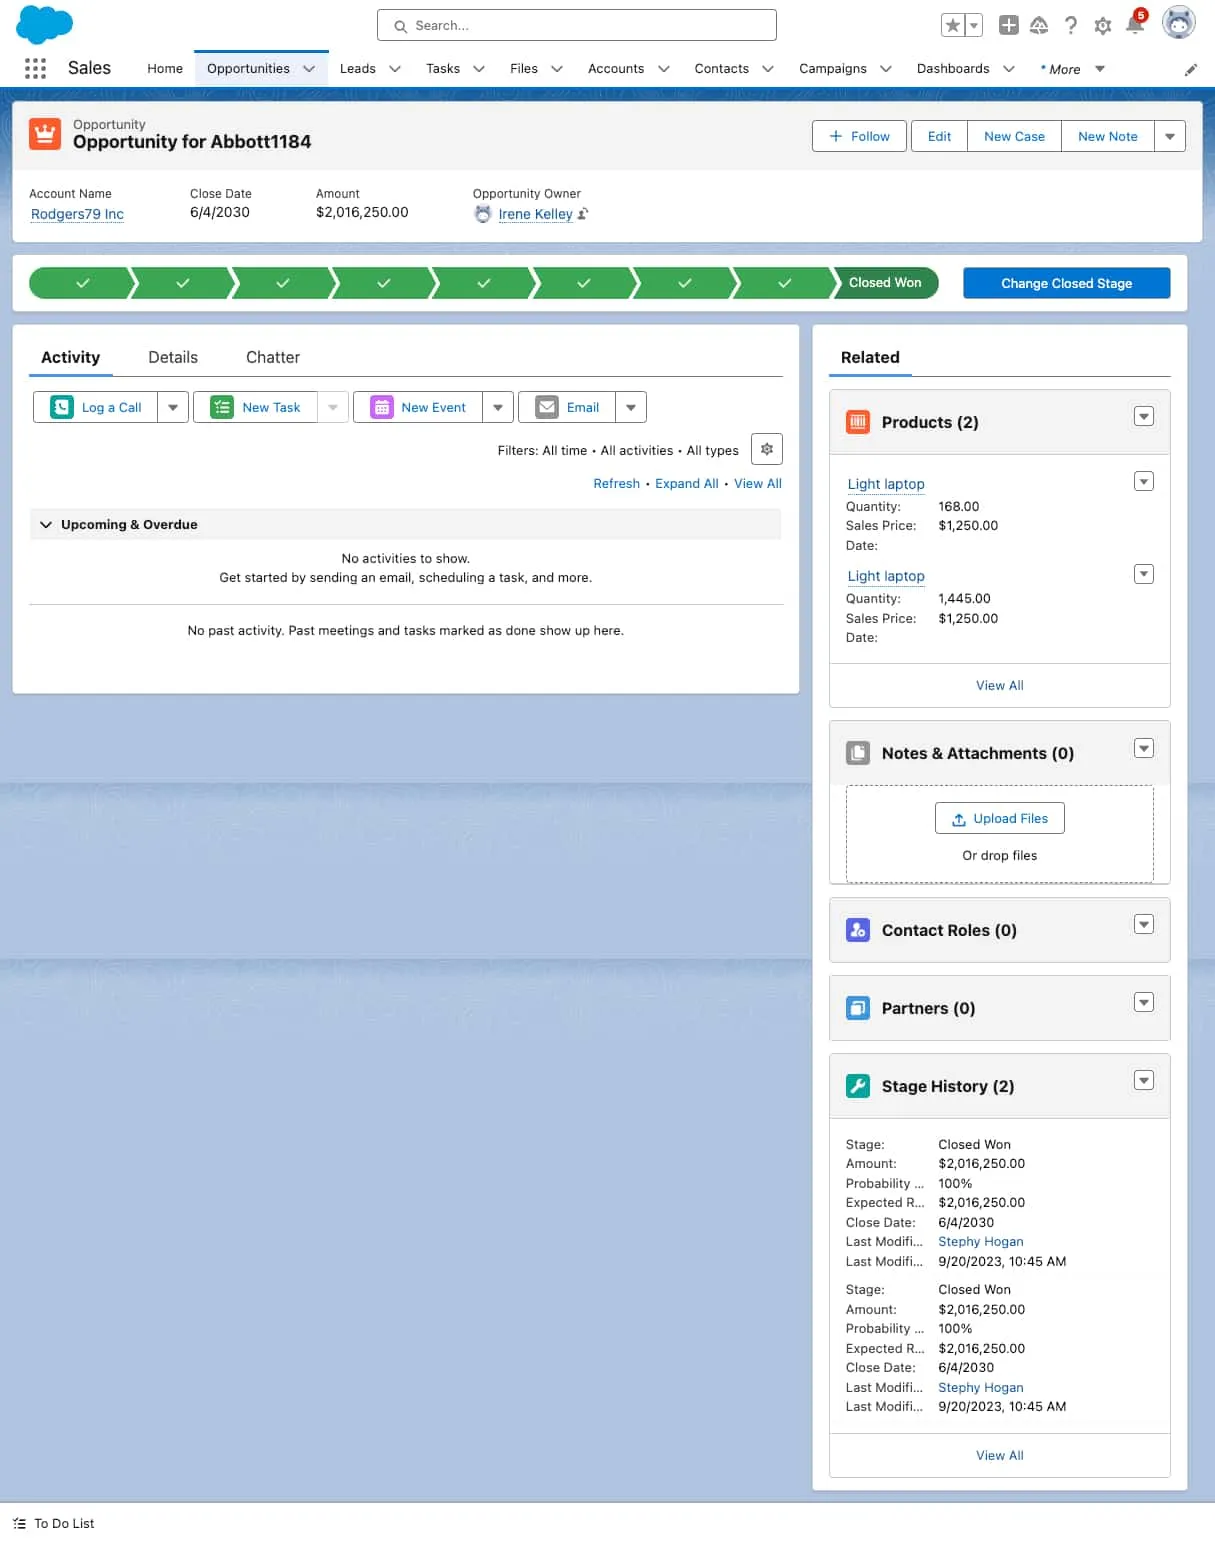Click the Log a Call phone icon
Screen dimensions: 1215x1543
[62, 407]
